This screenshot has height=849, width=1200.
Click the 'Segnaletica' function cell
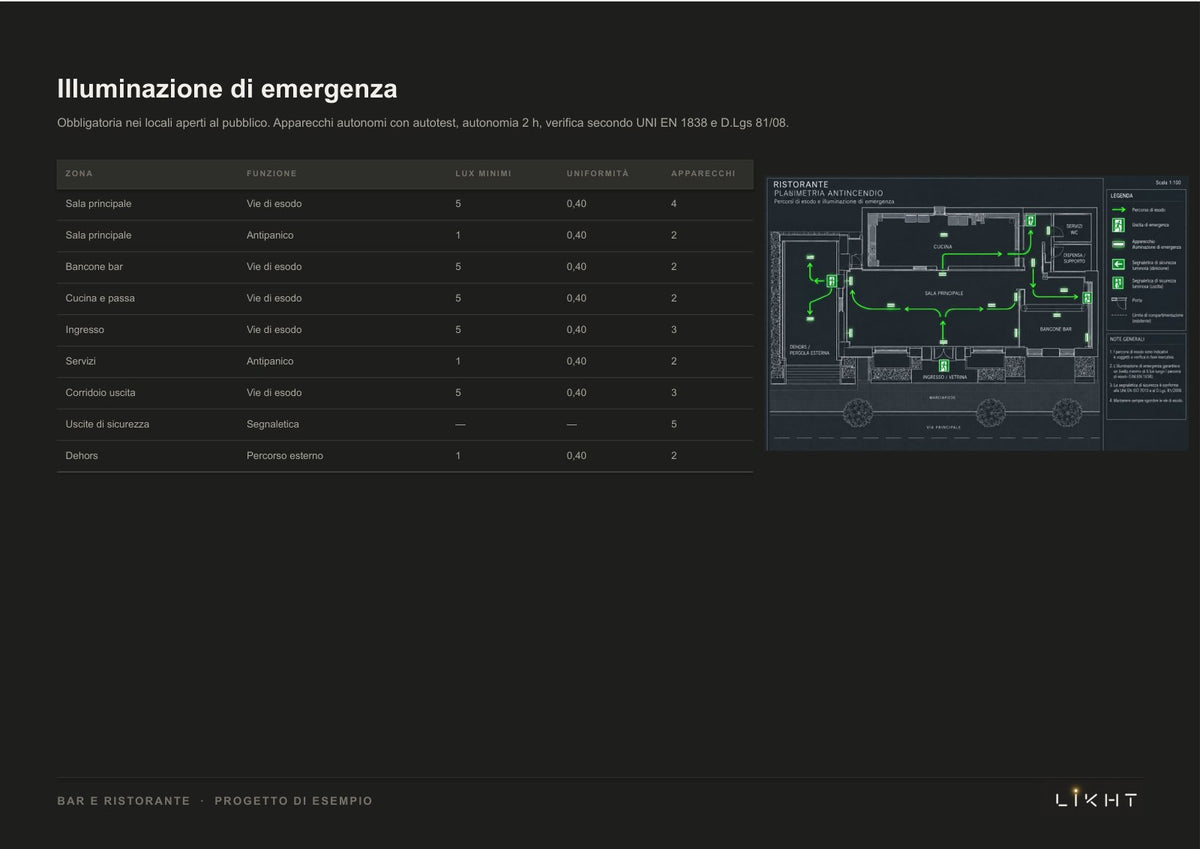[273, 424]
